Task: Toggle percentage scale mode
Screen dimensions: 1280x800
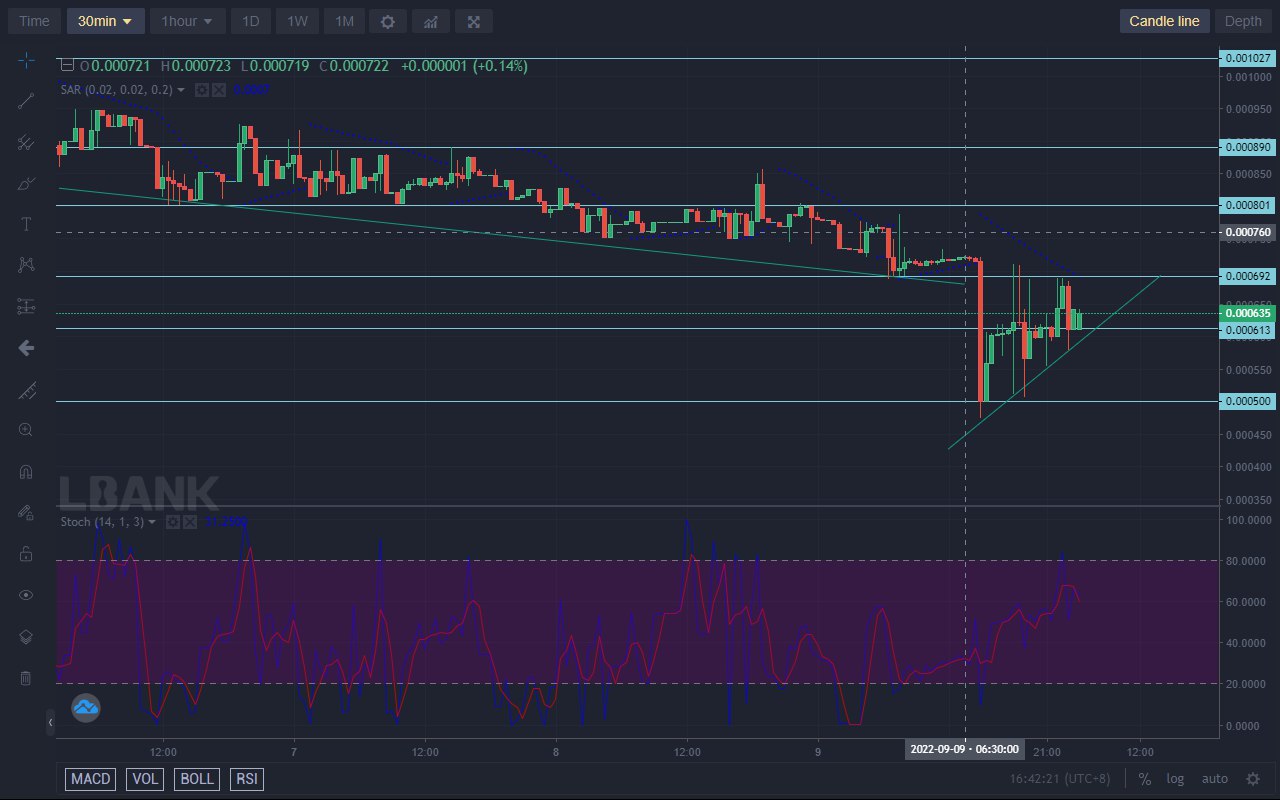Action: (1144, 779)
